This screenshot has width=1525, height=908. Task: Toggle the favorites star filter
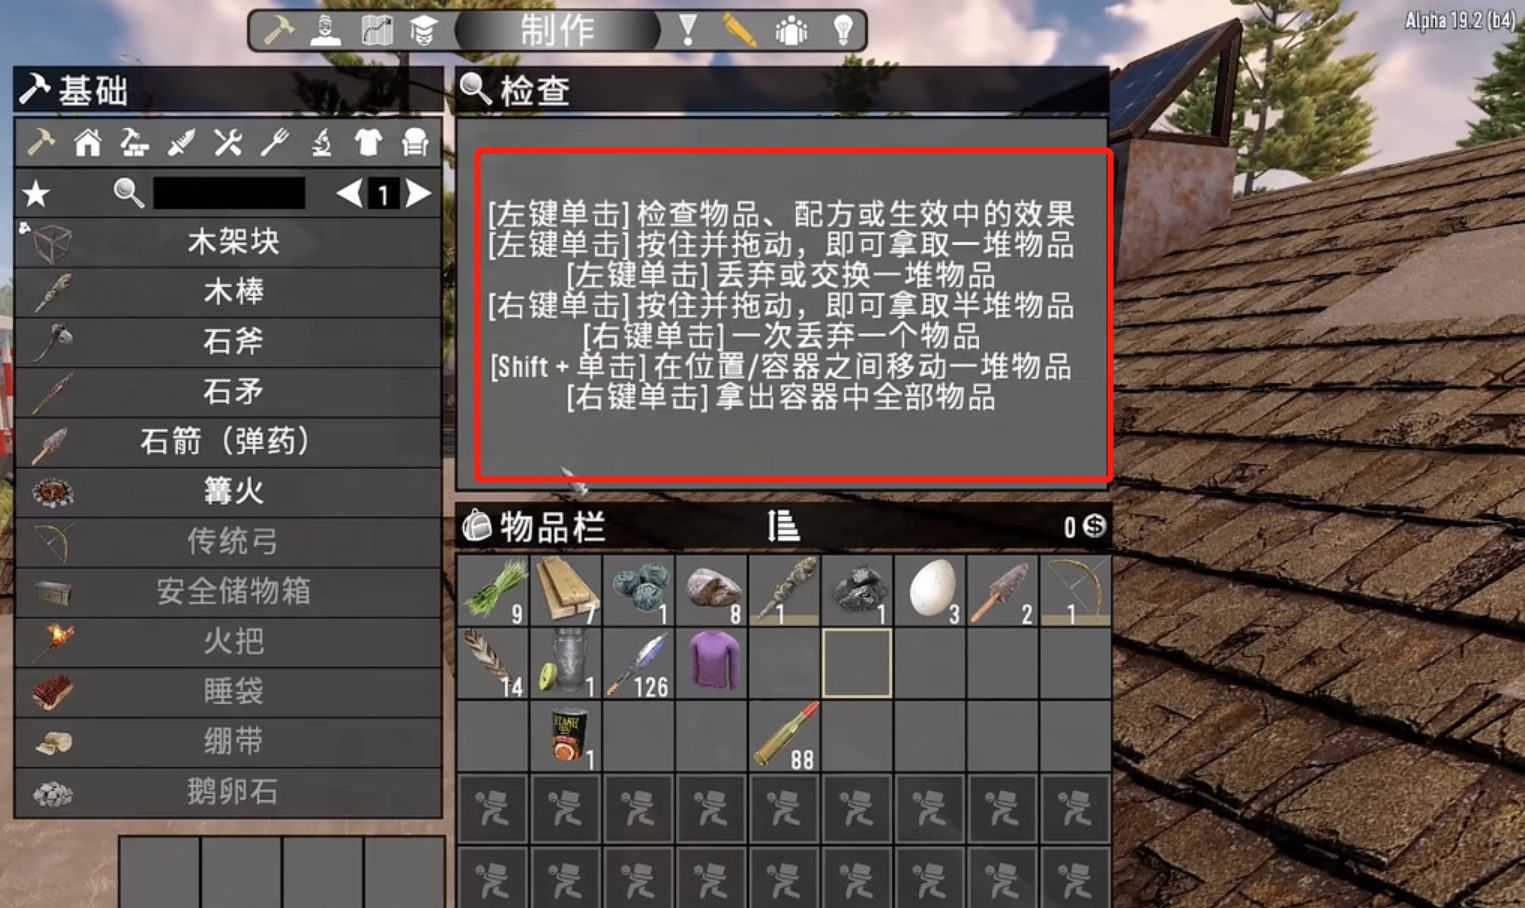click(37, 193)
